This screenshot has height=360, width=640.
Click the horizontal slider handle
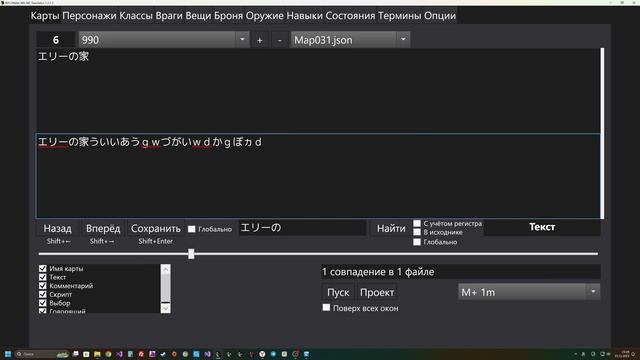191,254
